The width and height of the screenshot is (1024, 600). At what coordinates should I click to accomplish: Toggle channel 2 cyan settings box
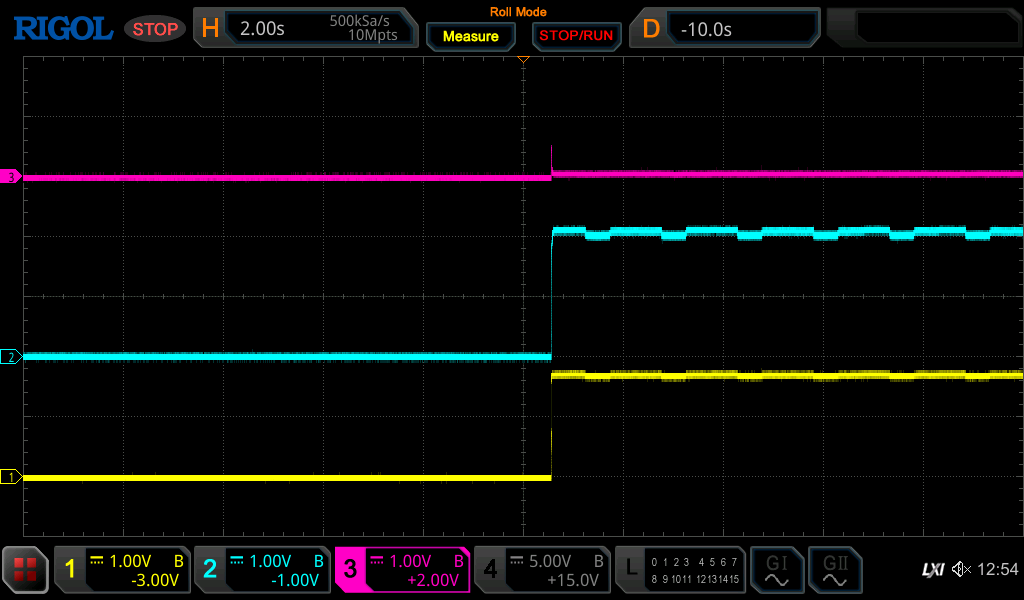point(262,570)
